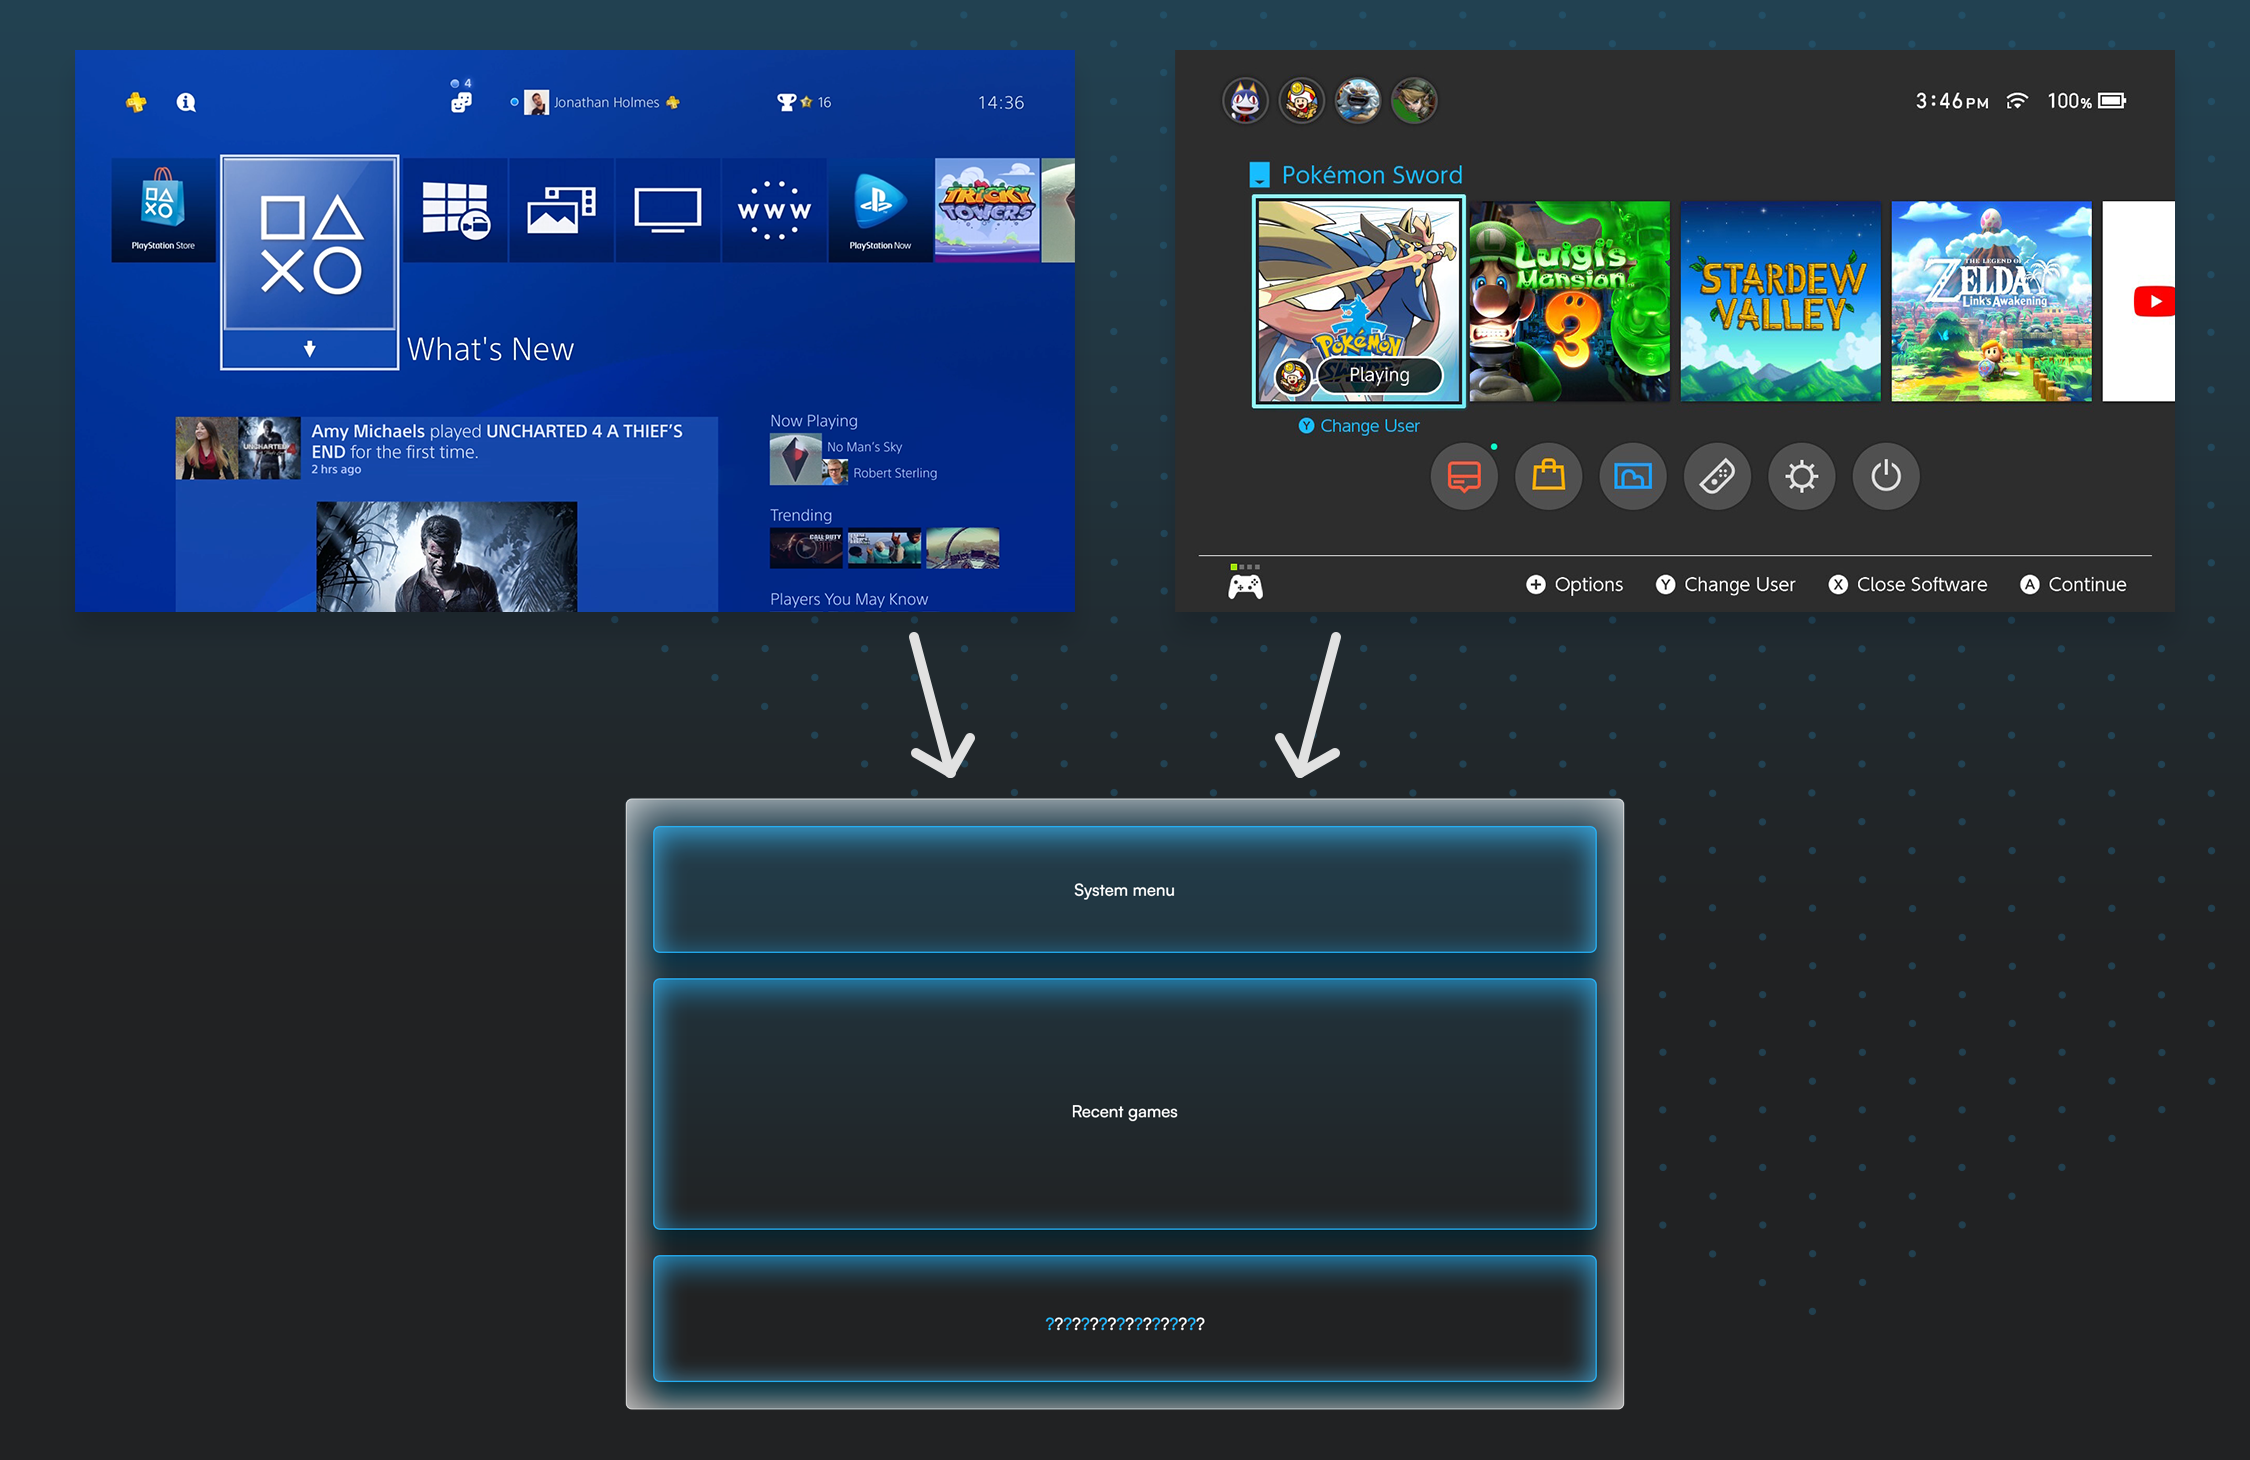This screenshot has height=1460, width=2250.
Task: Open the Switch Controllers icon
Action: [1717, 476]
